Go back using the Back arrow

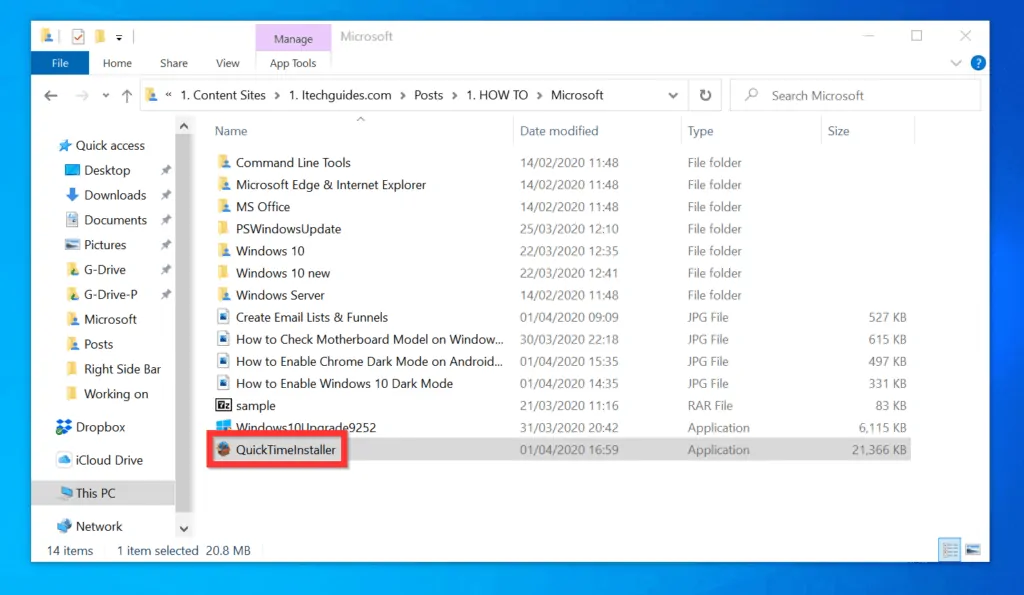point(51,96)
